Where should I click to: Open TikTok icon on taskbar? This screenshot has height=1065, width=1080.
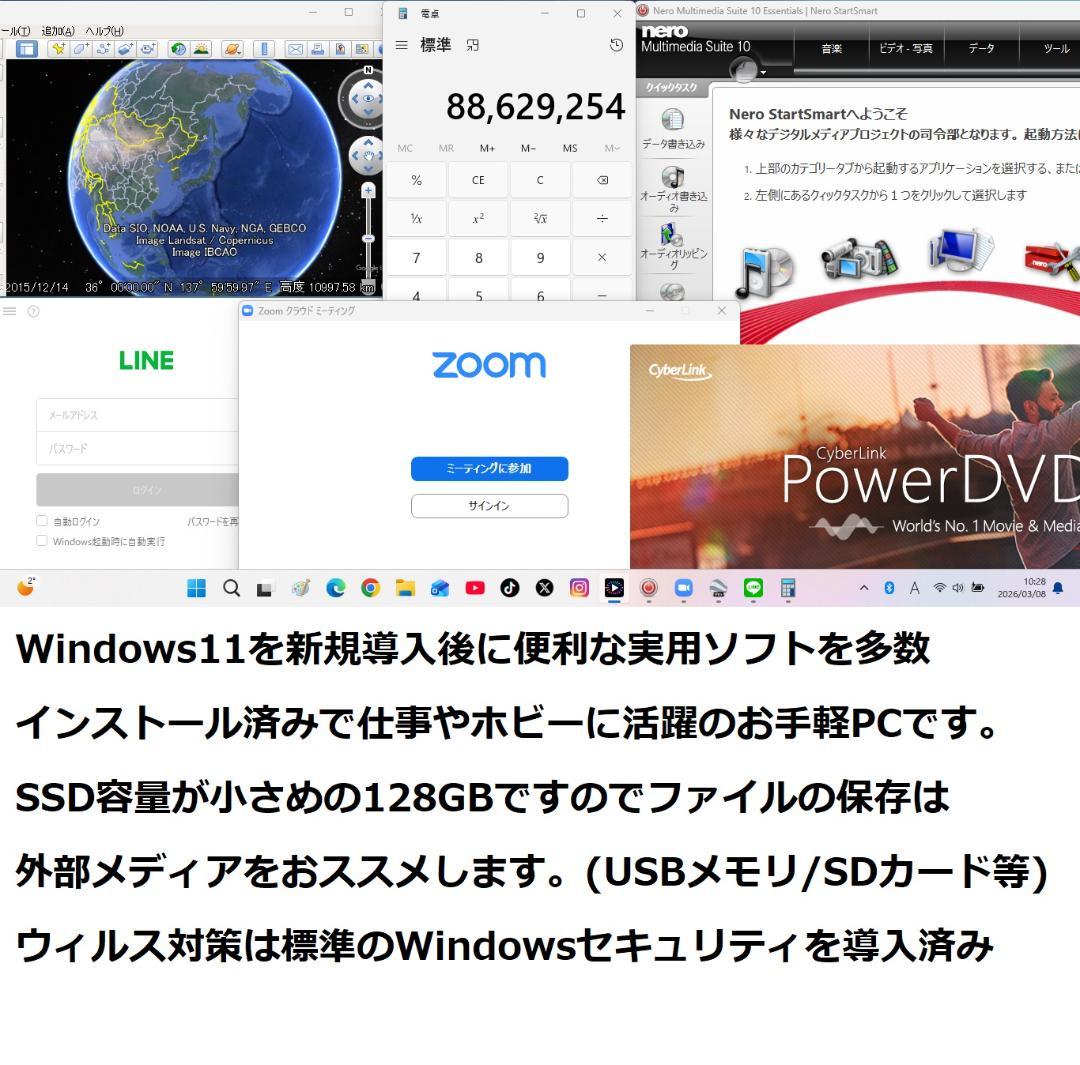click(x=510, y=588)
